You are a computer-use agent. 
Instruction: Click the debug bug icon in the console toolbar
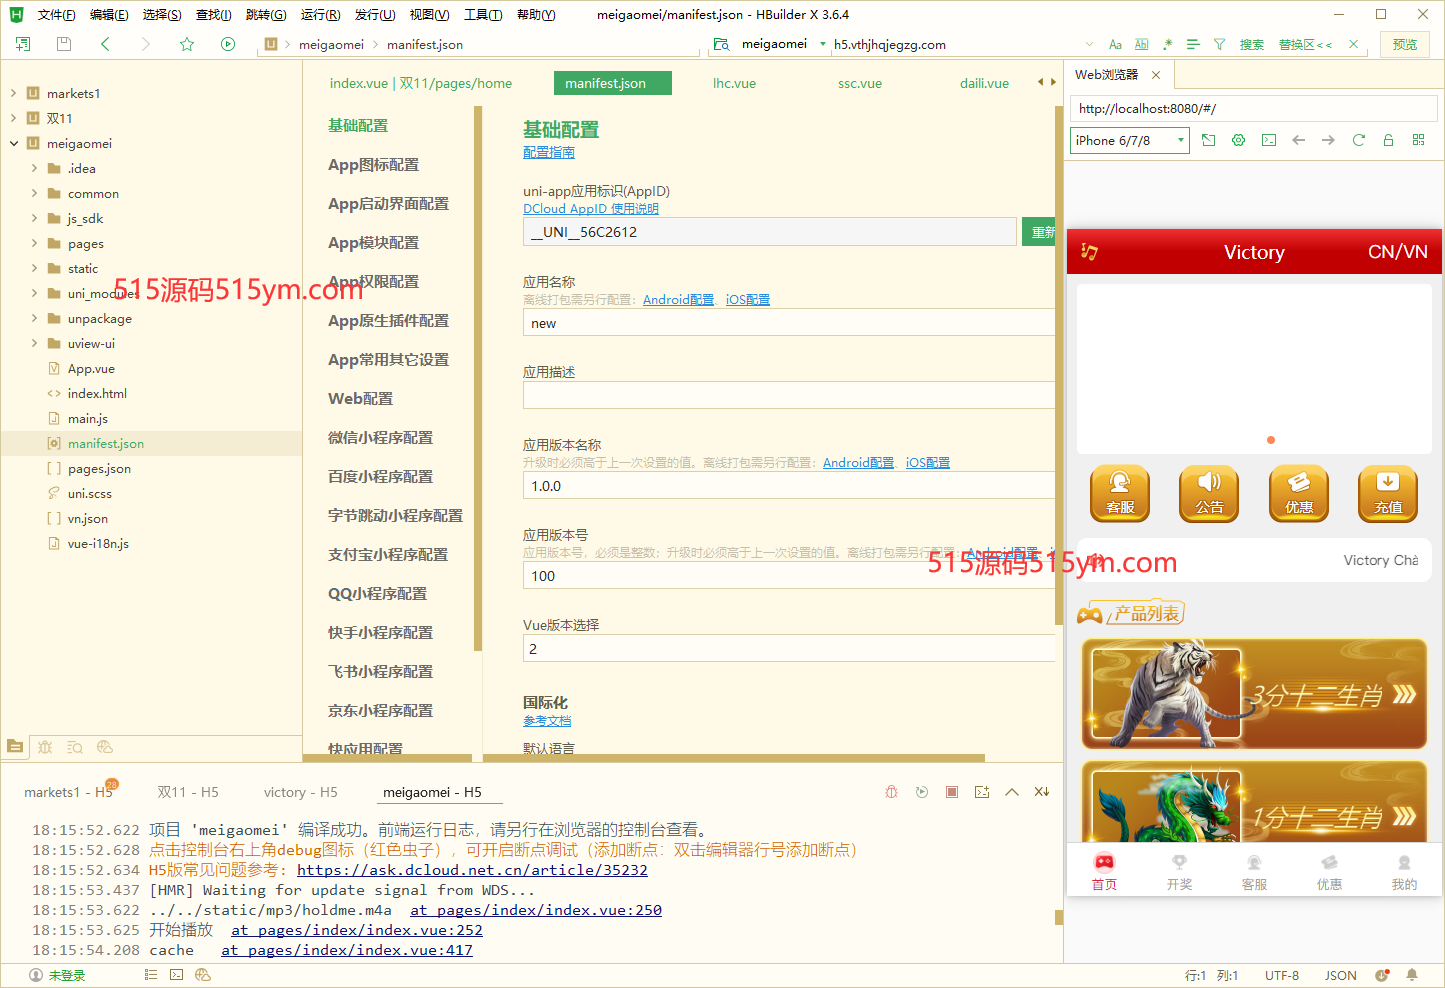[x=891, y=791]
